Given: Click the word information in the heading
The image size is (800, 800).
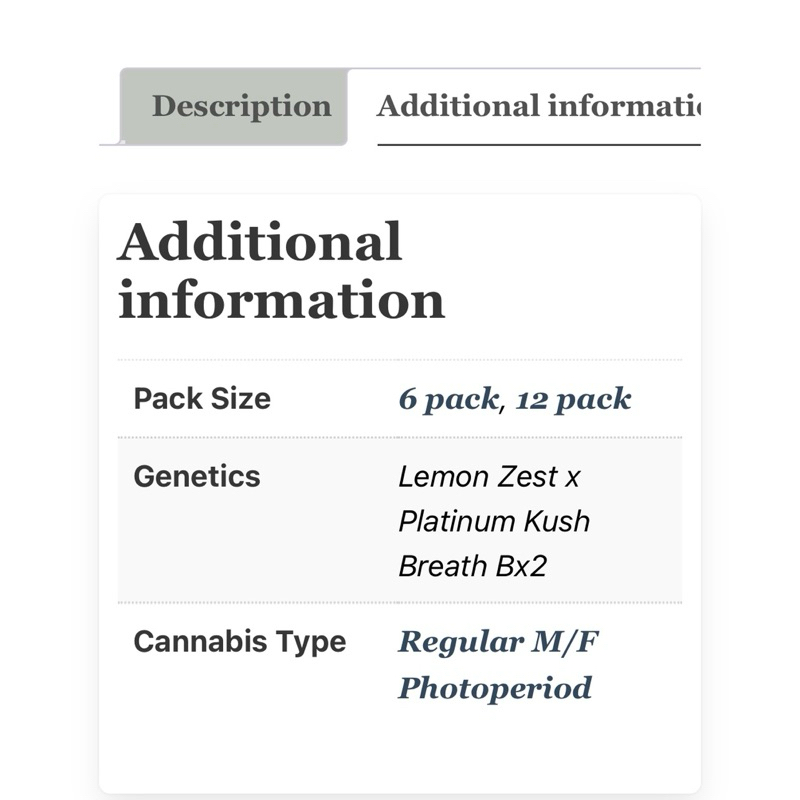Looking at the screenshot, I should pyautogui.click(x=281, y=300).
